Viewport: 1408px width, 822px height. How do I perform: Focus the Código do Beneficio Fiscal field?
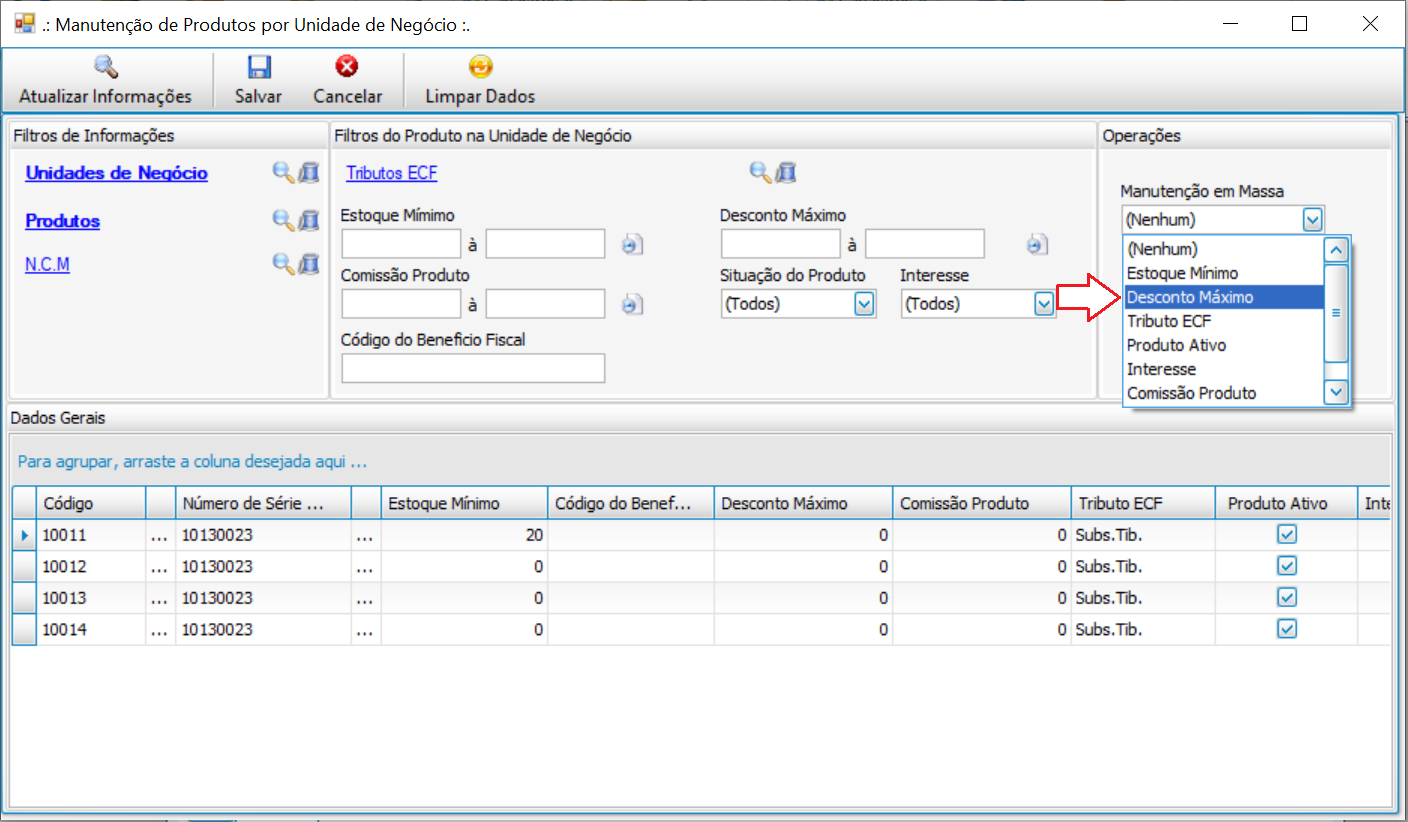474,368
